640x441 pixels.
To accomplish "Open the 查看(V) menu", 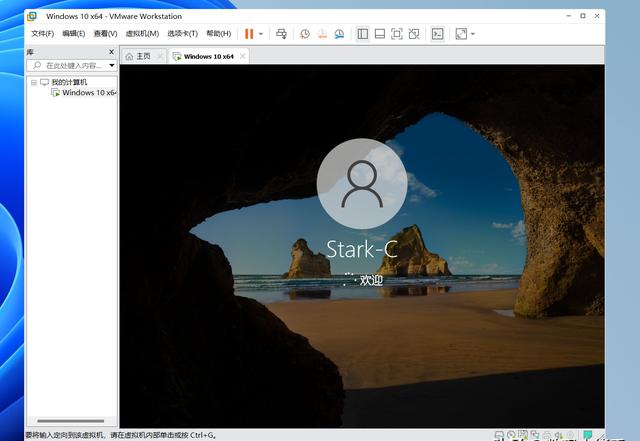I will (x=105, y=34).
